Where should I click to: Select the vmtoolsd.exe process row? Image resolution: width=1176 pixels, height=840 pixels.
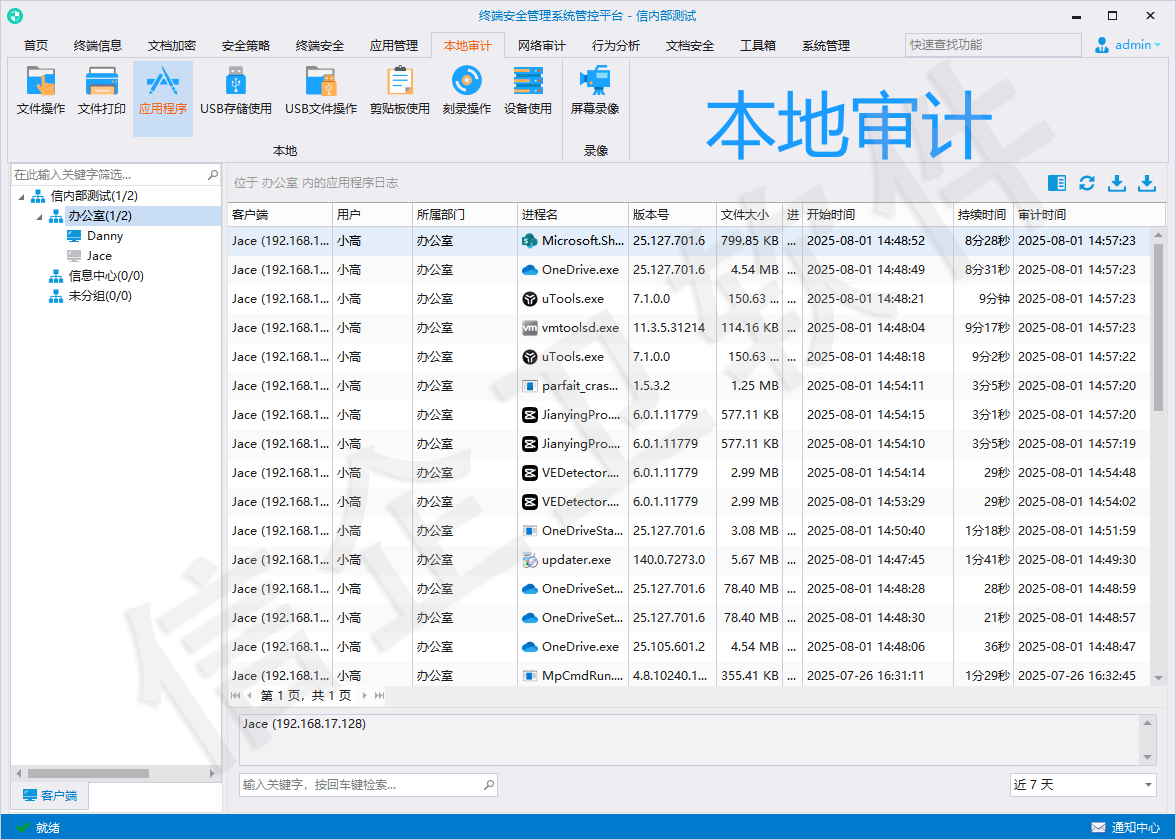(x=688, y=328)
